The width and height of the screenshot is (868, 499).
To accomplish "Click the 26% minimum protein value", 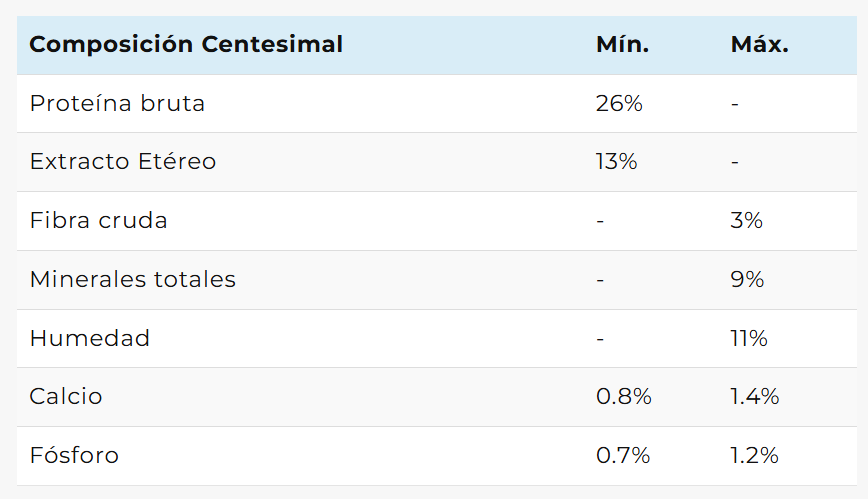I will pyautogui.click(x=619, y=103).
